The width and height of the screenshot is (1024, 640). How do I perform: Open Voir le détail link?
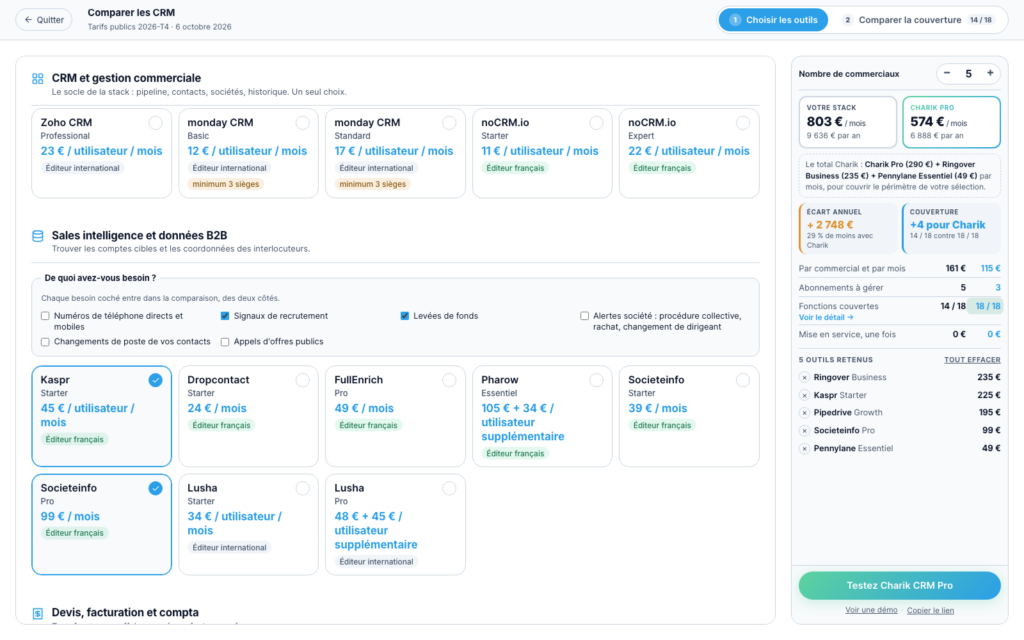(x=825, y=317)
